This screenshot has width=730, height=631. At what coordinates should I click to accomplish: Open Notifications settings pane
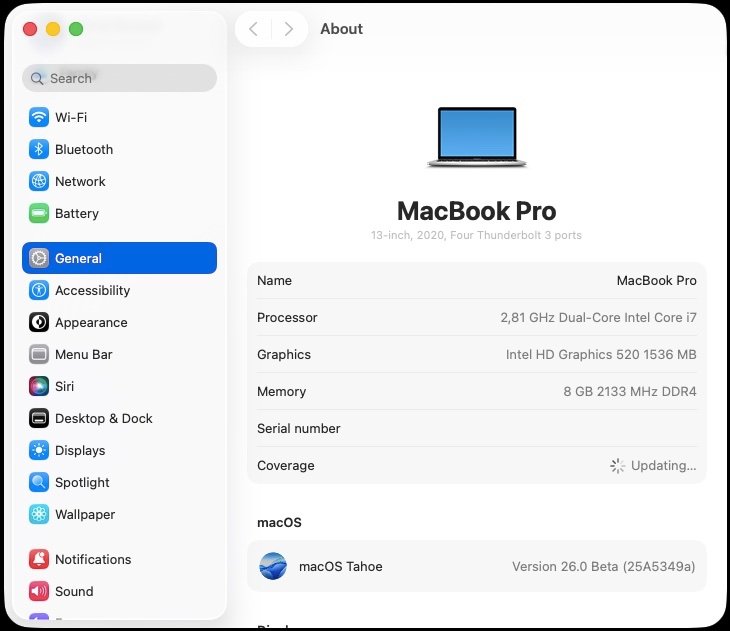pyautogui.click(x=119, y=559)
